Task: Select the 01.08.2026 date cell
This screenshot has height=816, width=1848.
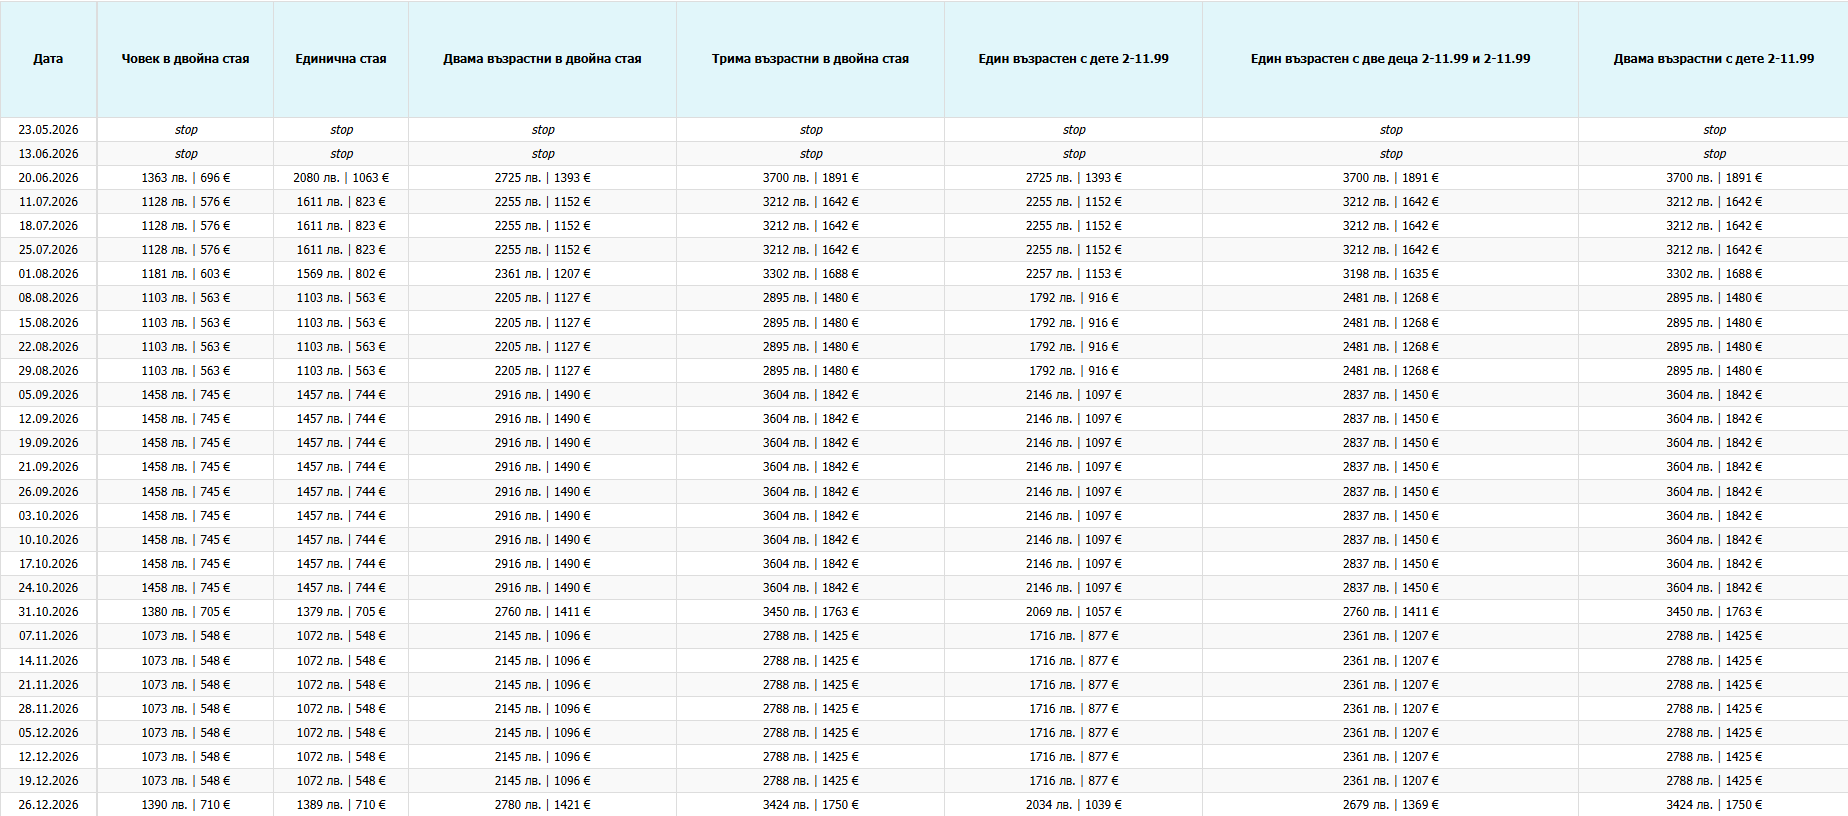Action: pyautogui.click(x=48, y=274)
